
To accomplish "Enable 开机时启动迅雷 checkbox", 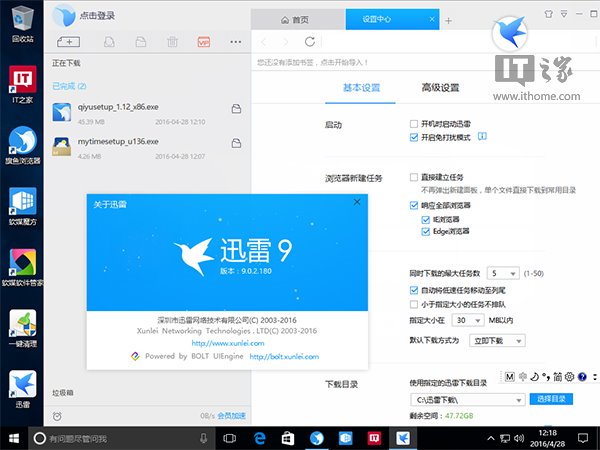I will [x=414, y=124].
